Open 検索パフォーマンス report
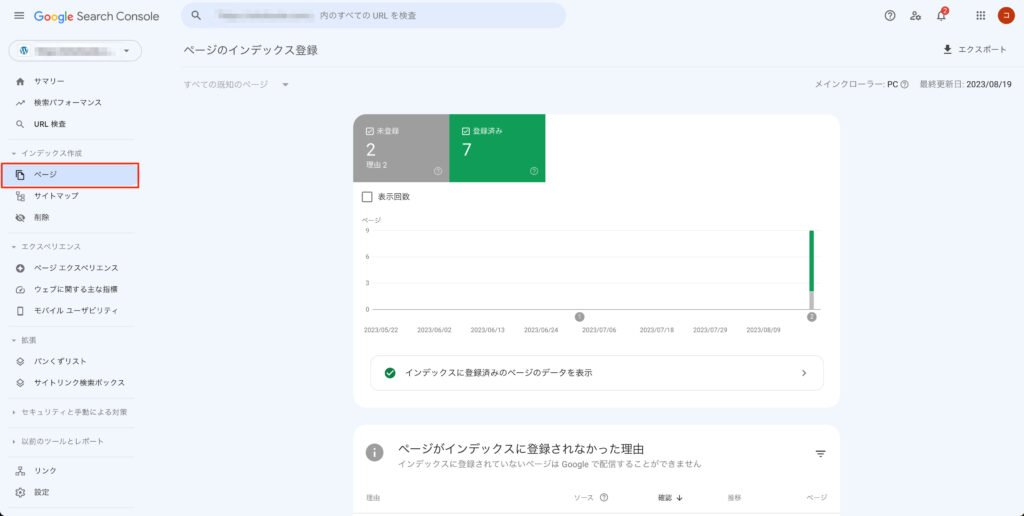 point(70,103)
